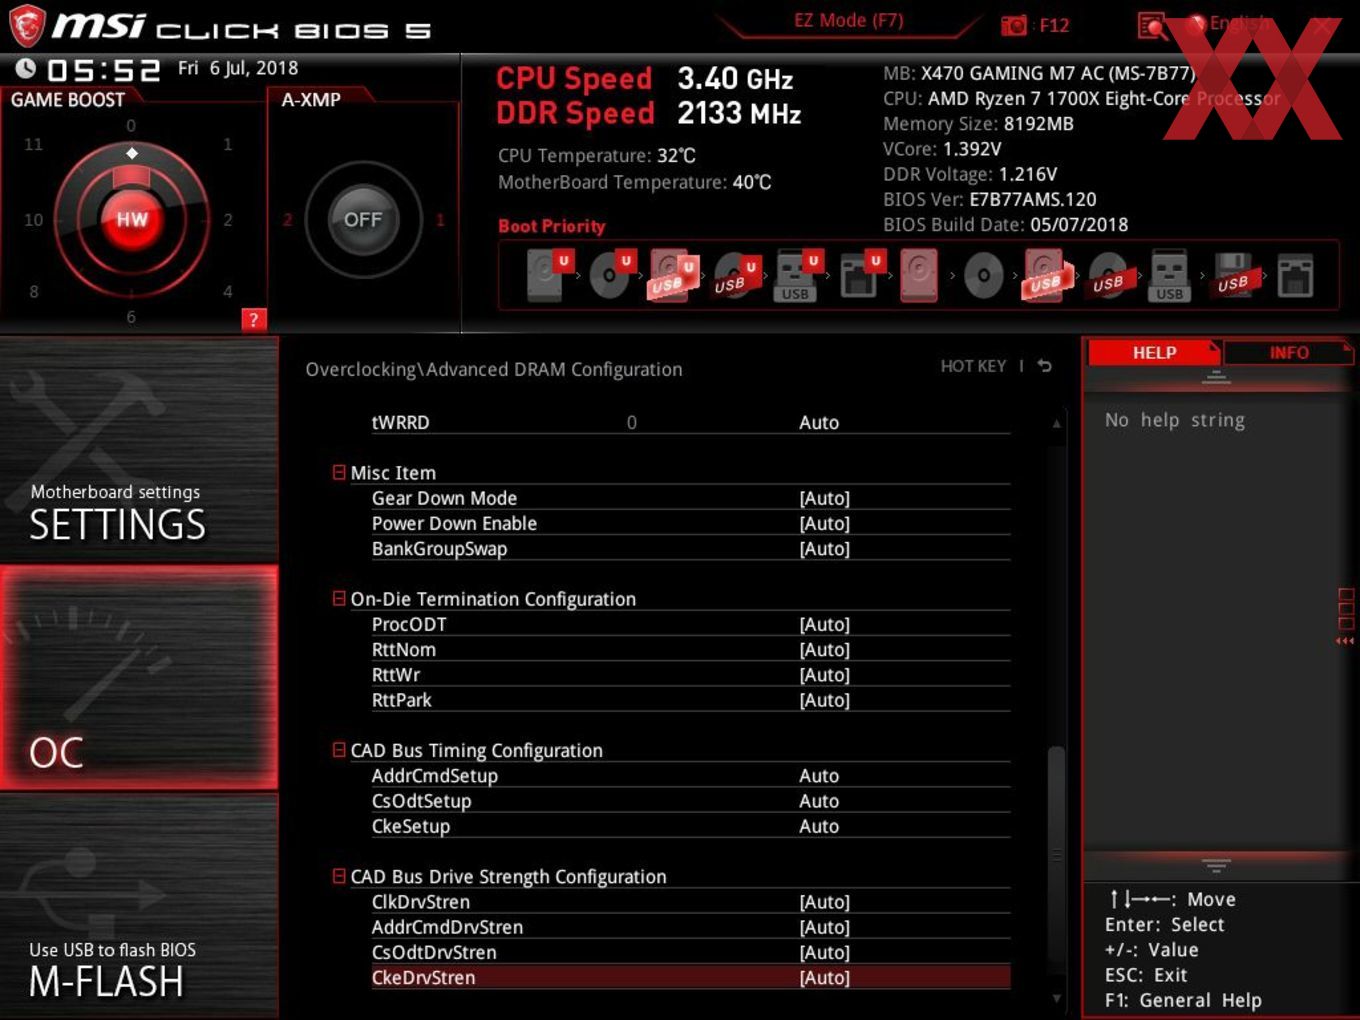Open Power Down Enable [Auto] value
This screenshot has height=1020, width=1360.
tap(824, 523)
